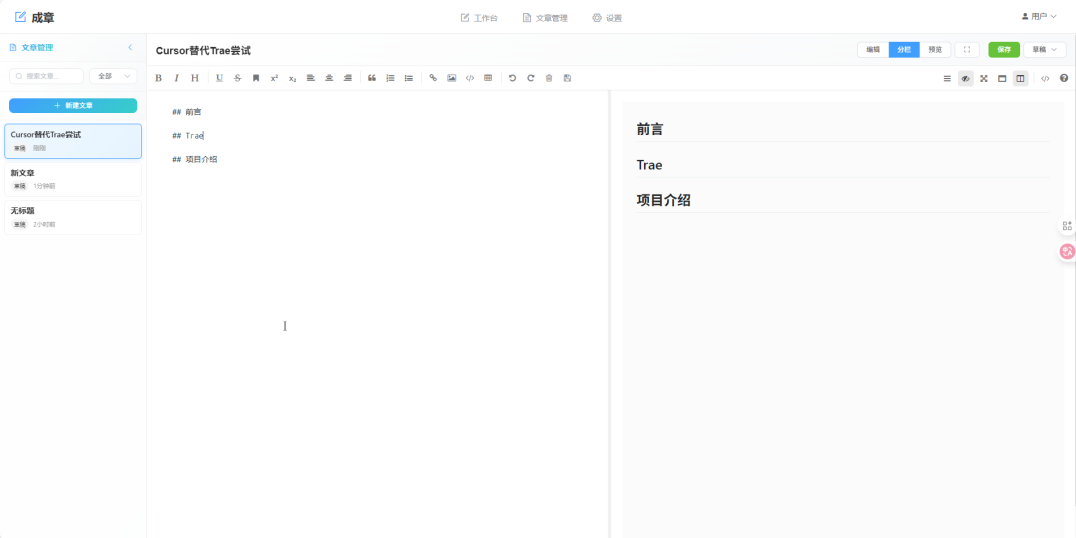The height and width of the screenshot is (538, 1076).
Task: Insert a hyperlink
Action: click(x=433, y=78)
